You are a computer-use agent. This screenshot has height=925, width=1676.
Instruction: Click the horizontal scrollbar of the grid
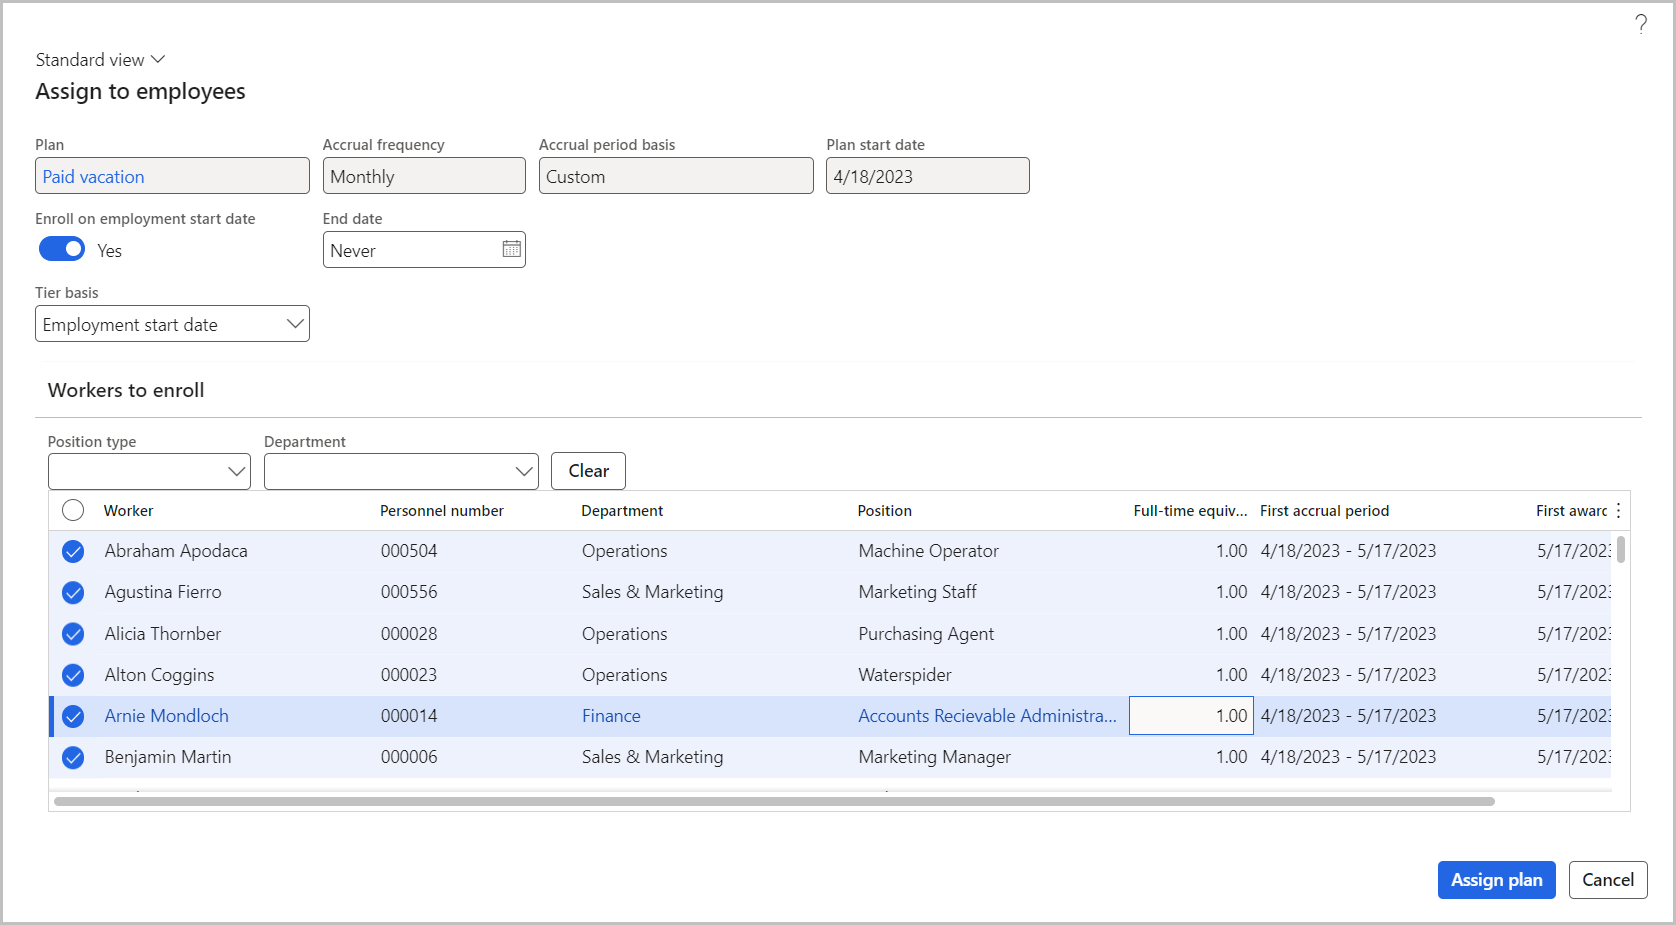[x=774, y=801]
